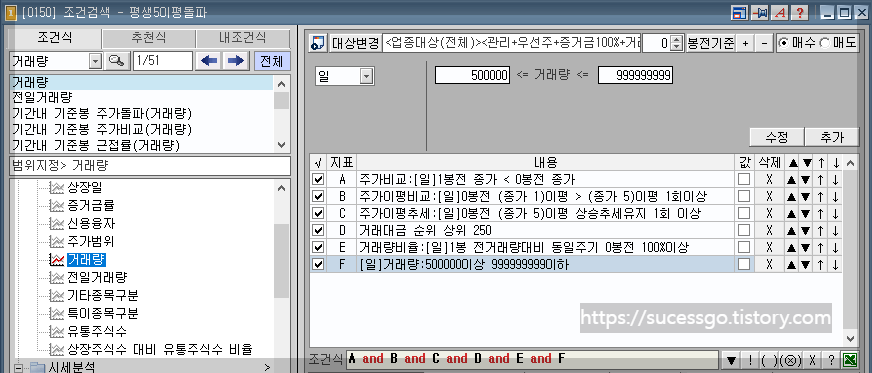This screenshot has width=872, height=373.
Task: Uncheck condition D checkbox
Action: pyautogui.click(x=318, y=231)
